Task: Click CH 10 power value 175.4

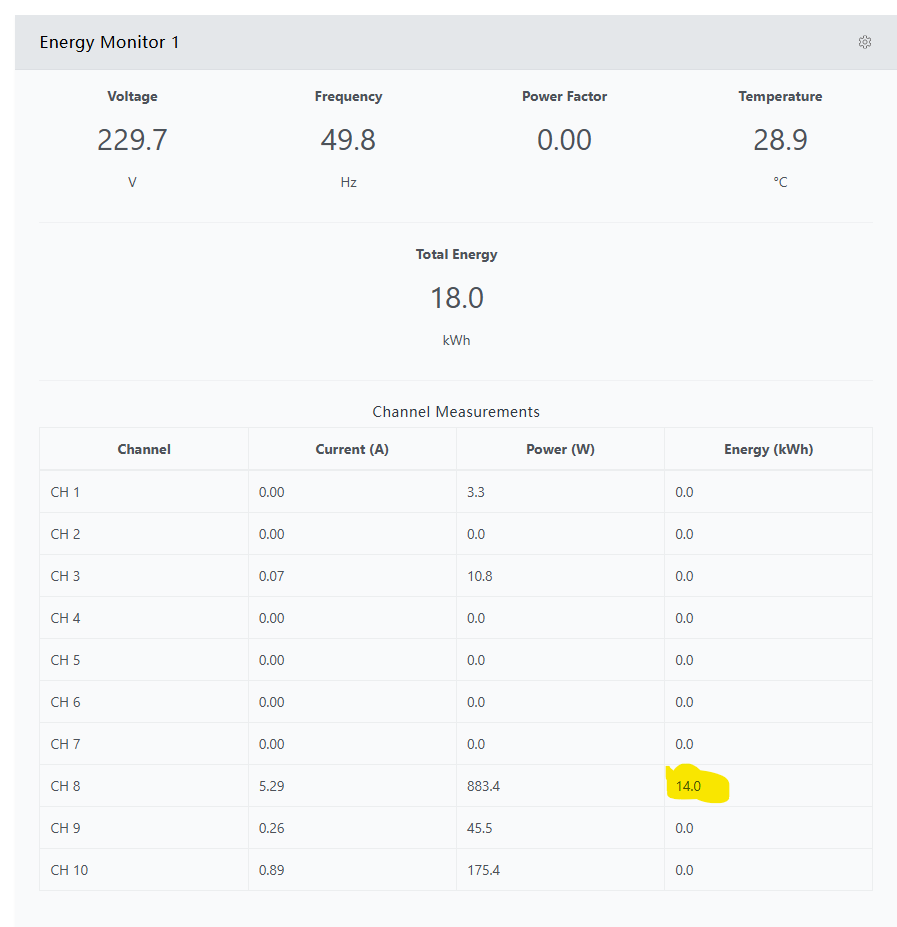Action: point(483,870)
